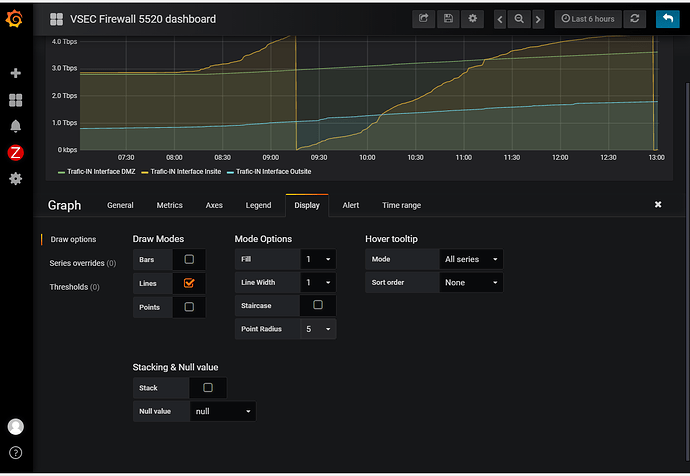Open the Alerting bell icon
This screenshot has height=476, width=690.
coord(15,126)
